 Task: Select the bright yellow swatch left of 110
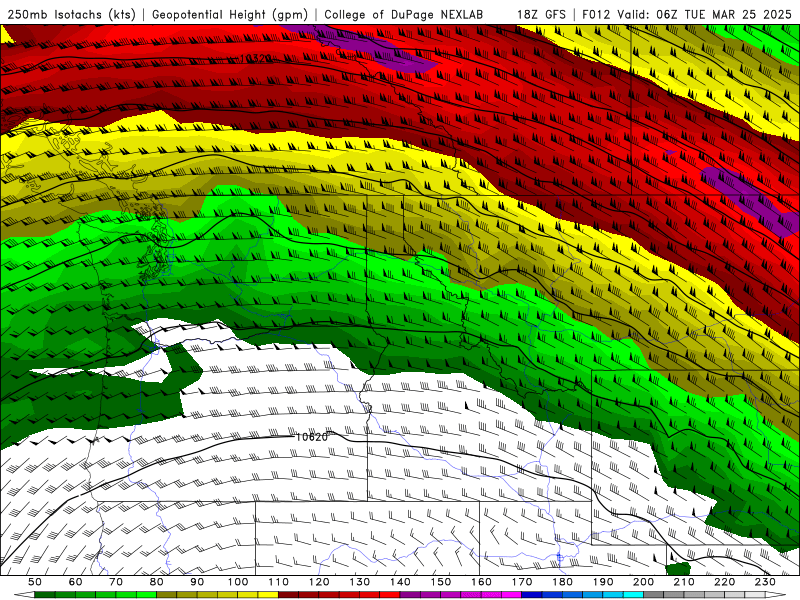click(x=268, y=594)
